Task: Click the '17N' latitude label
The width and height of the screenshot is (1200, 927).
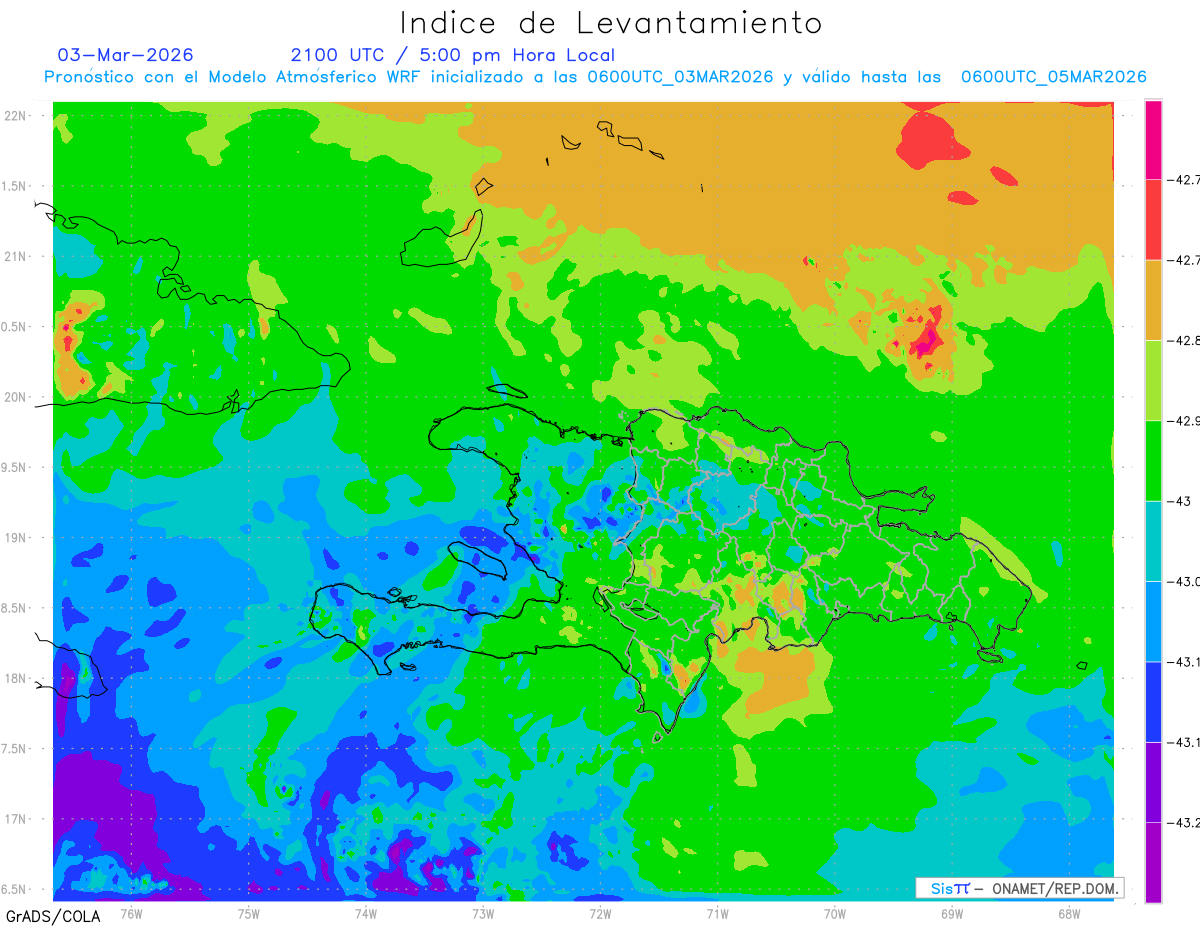Action: [x=16, y=819]
